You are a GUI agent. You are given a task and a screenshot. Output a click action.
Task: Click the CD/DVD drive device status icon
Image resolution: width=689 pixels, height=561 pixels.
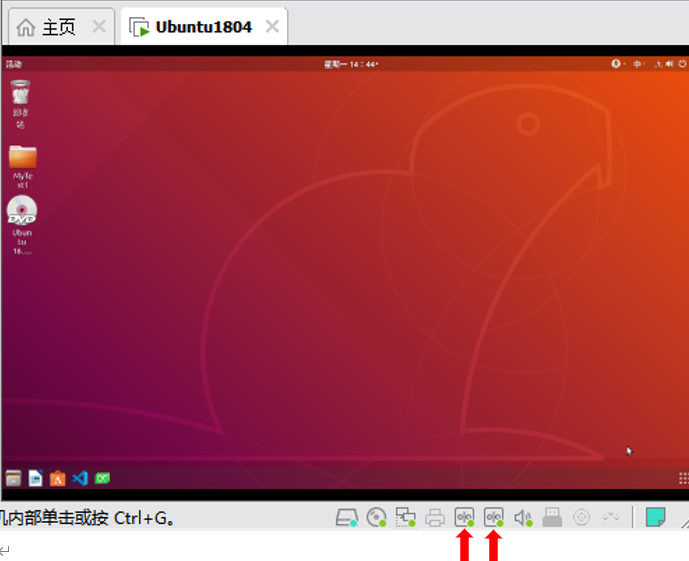(376, 517)
